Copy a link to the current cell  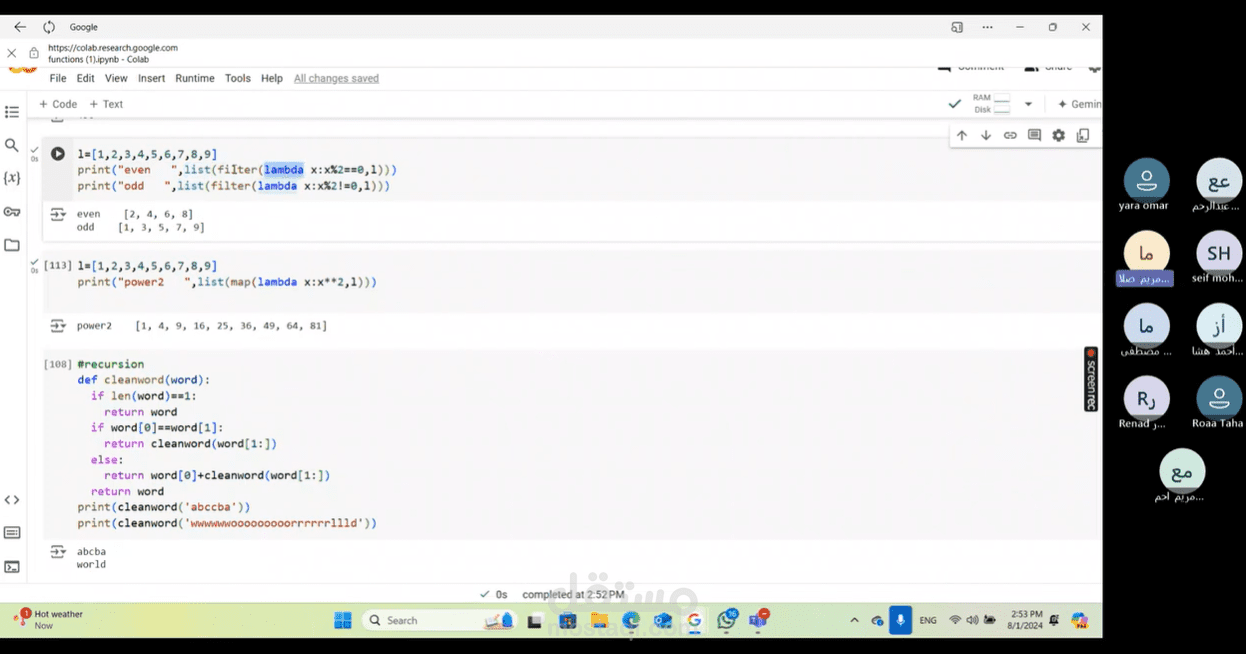pos(1010,135)
